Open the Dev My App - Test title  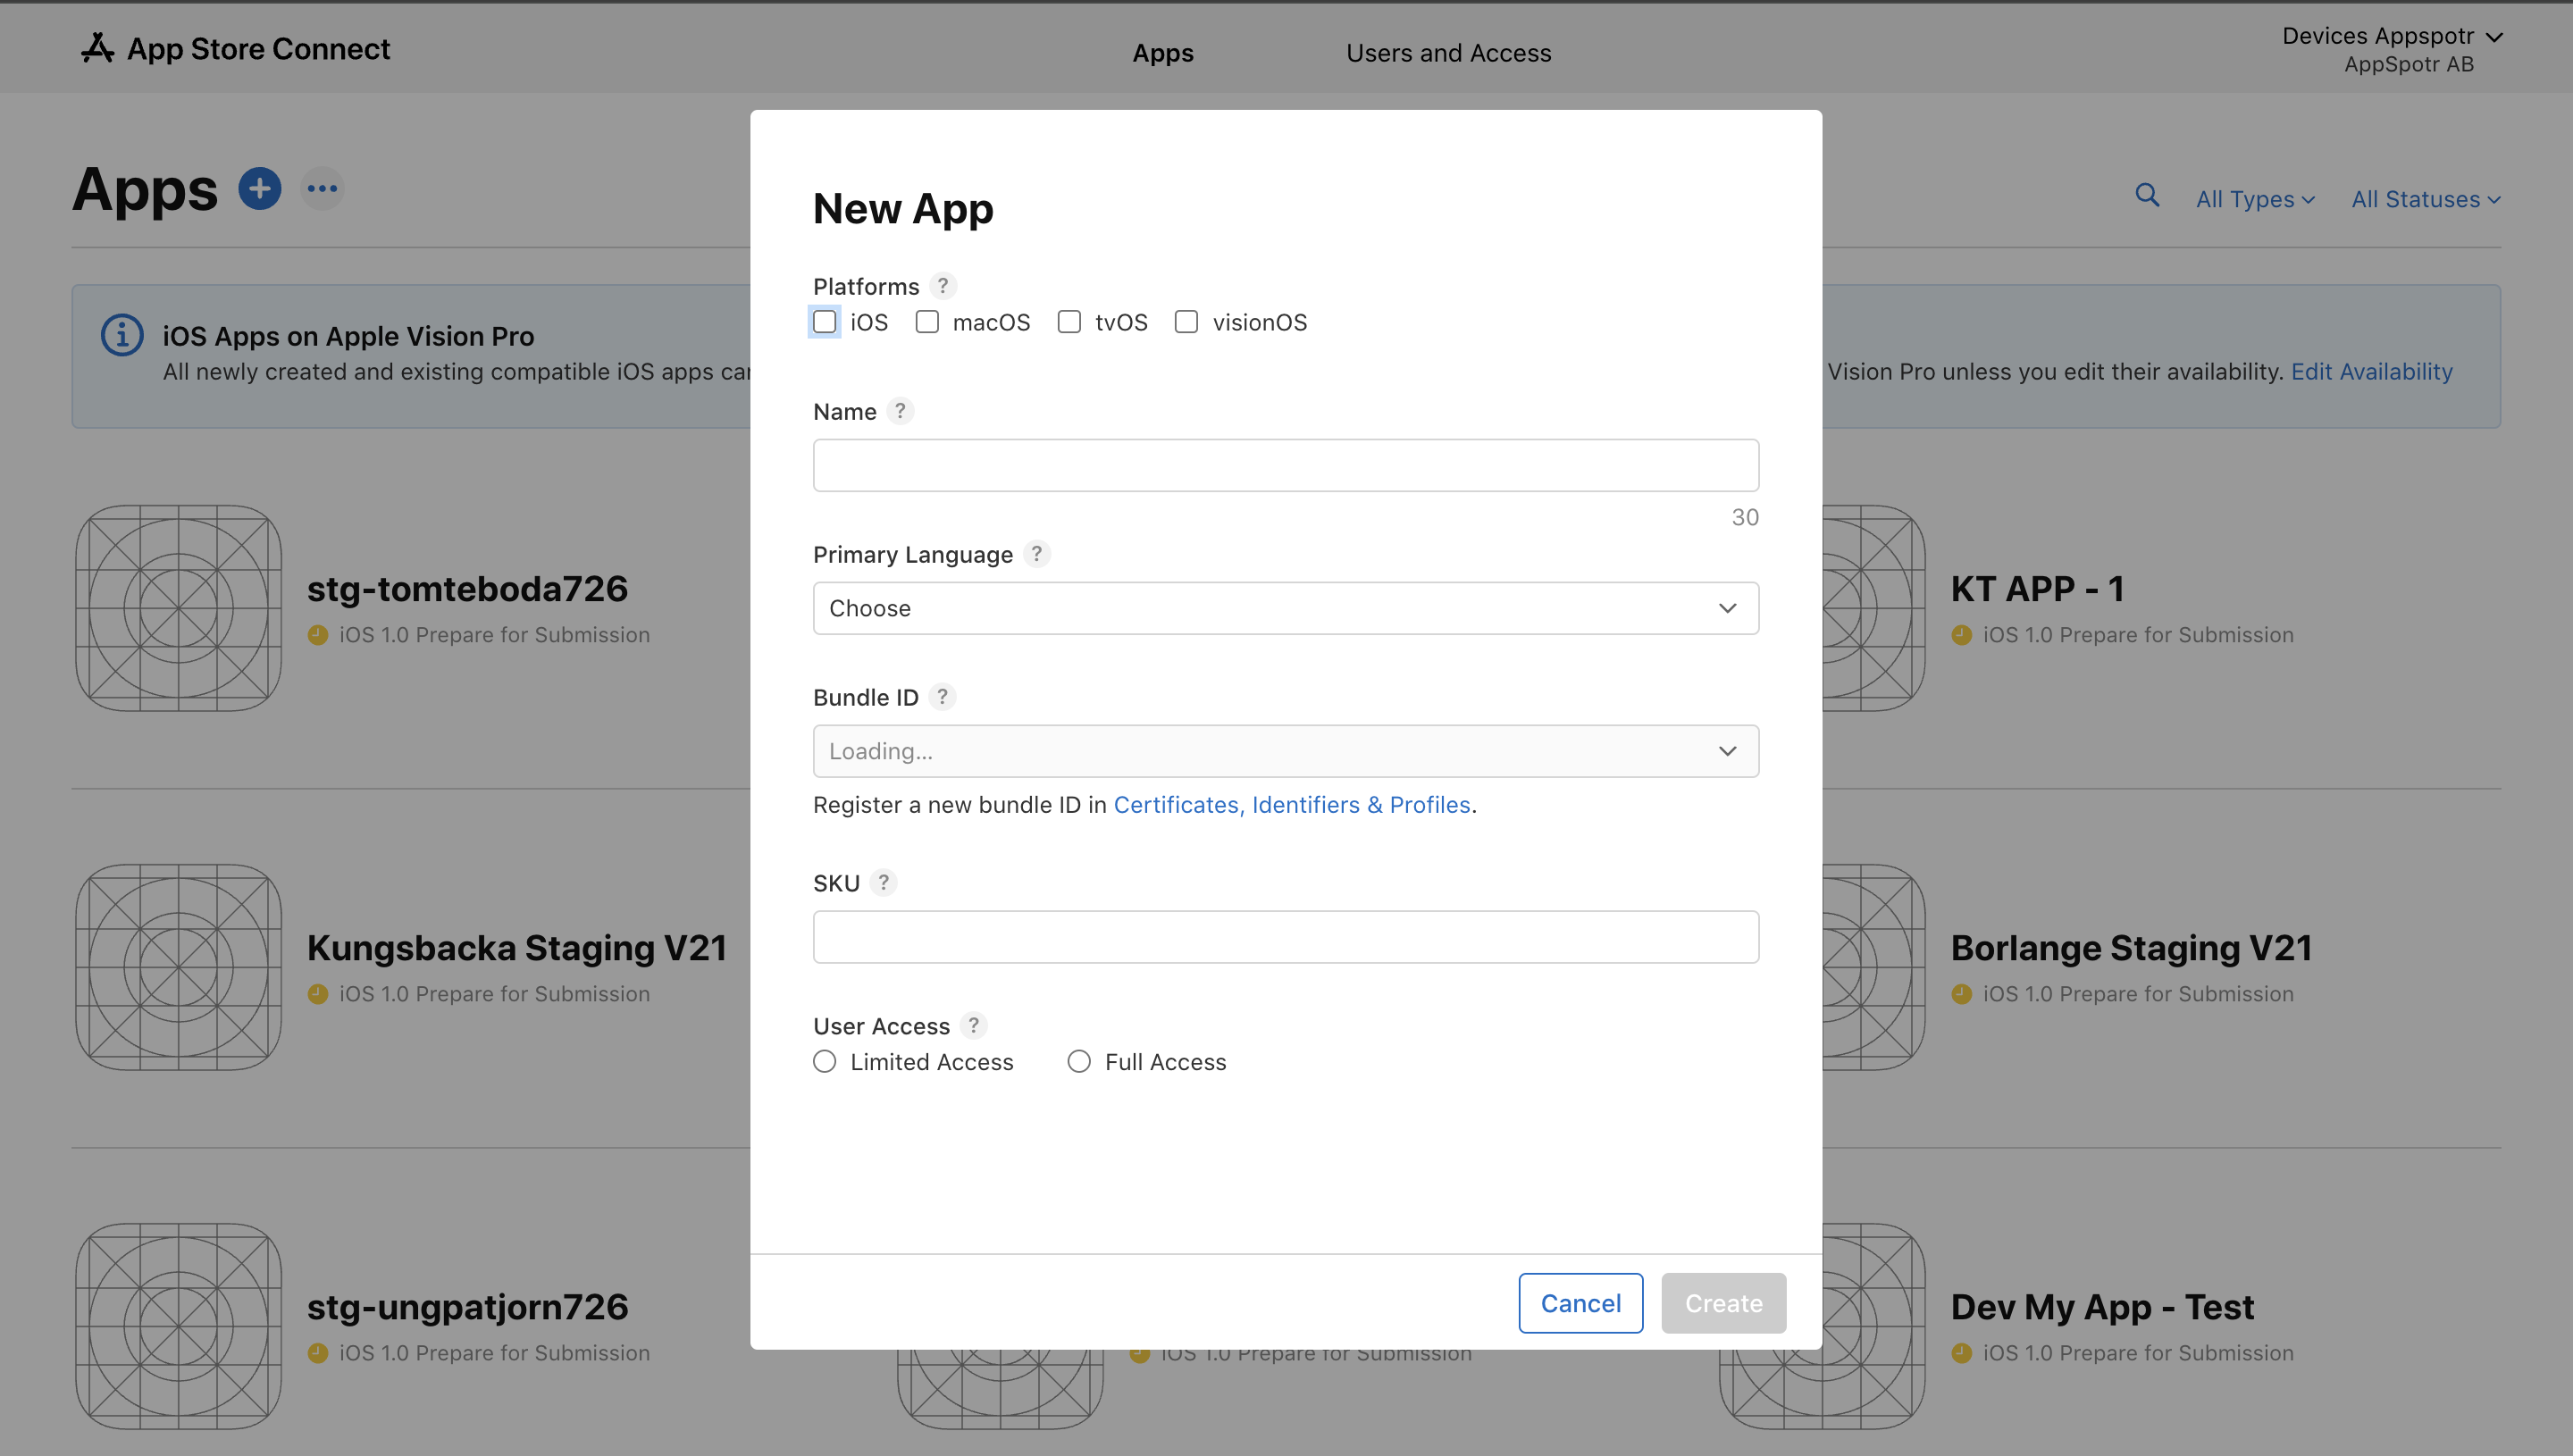2103,1307
